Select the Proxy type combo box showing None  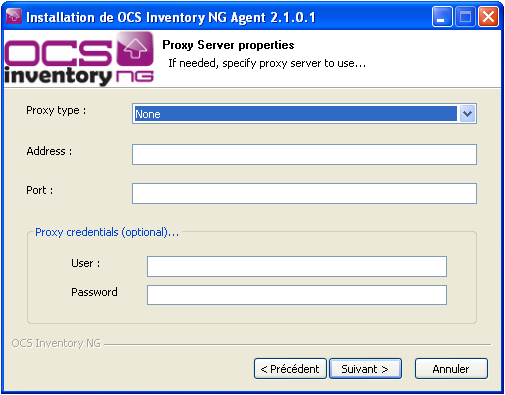(304, 114)
